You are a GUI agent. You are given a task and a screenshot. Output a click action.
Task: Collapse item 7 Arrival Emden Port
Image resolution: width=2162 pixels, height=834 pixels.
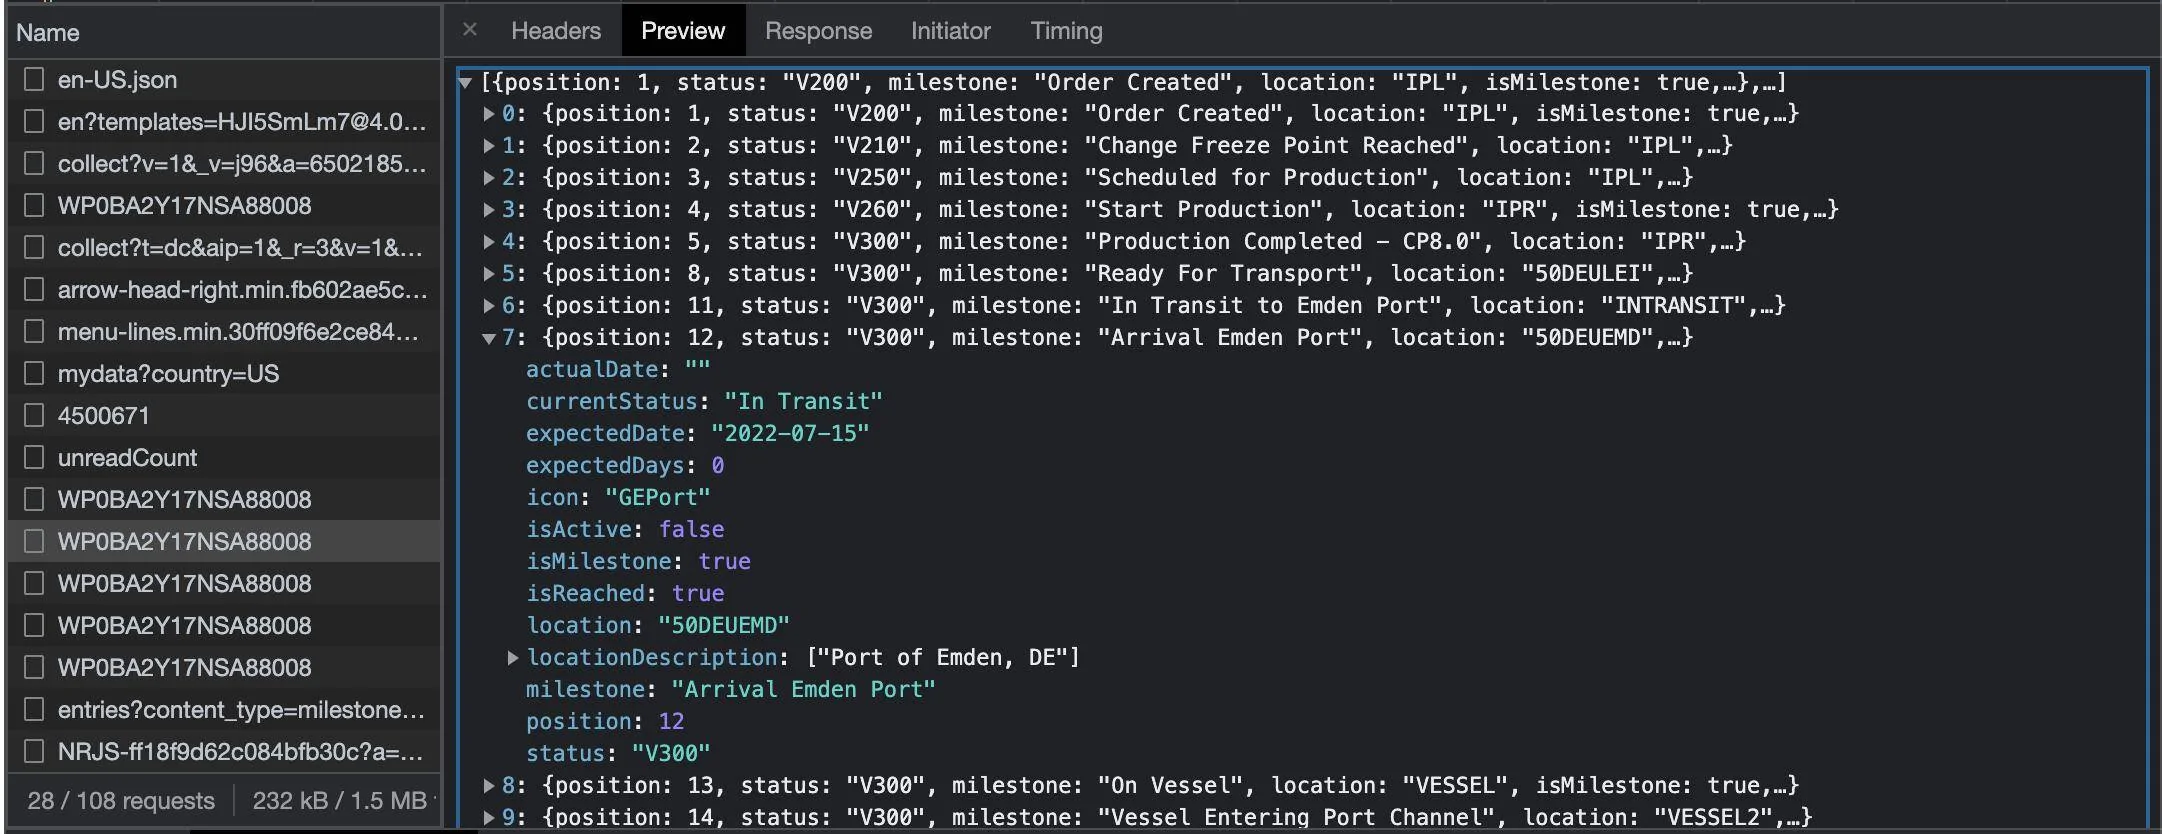(489, 338)
